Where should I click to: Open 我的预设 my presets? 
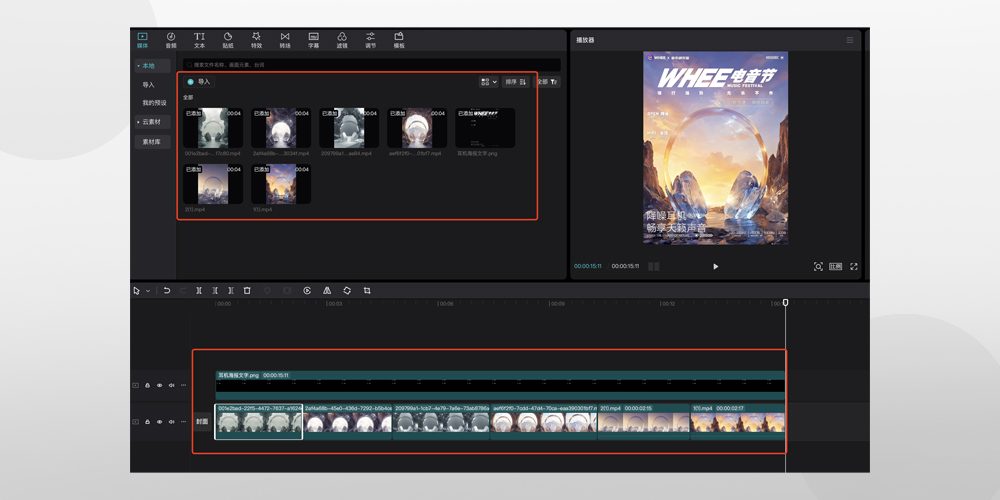click(154, 103)
